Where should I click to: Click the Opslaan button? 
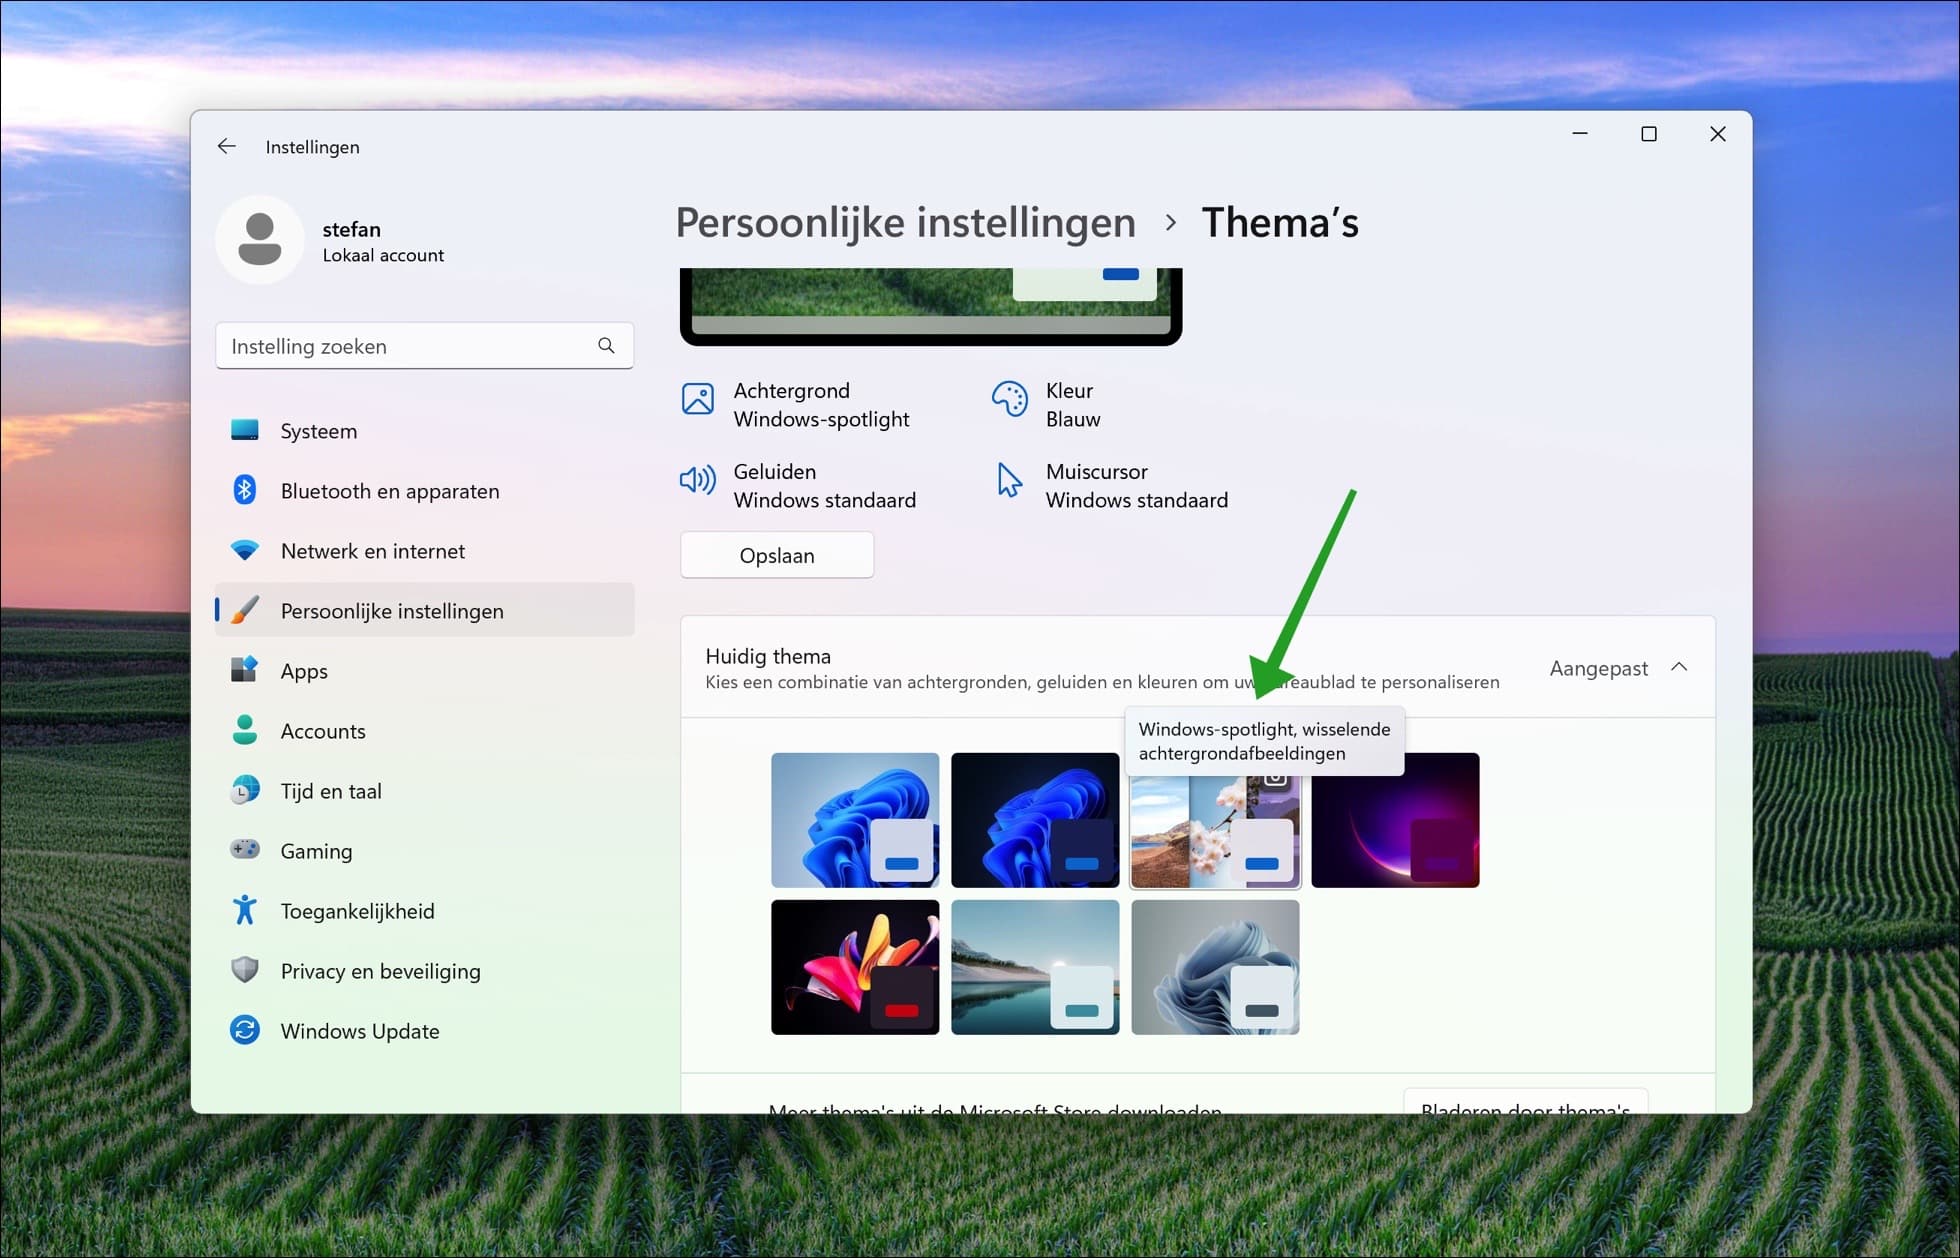tap(777, 555)
